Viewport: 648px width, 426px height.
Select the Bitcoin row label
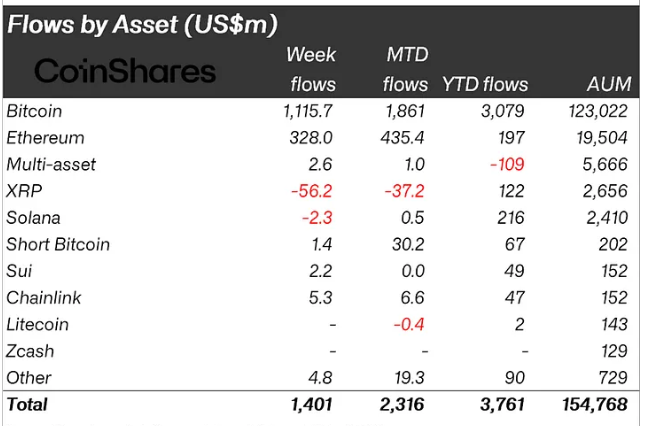[33, 111]
